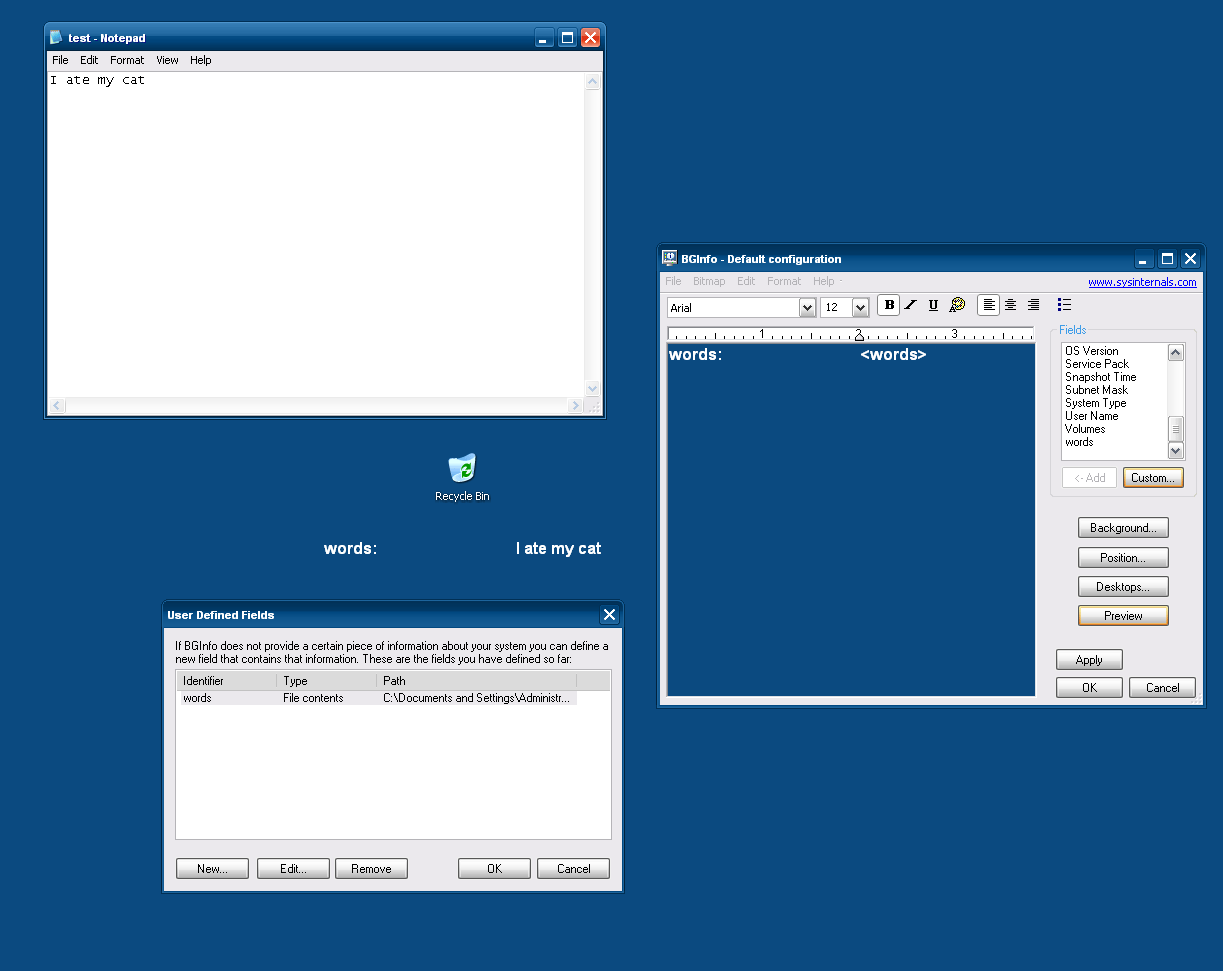This screenshot has height=971, width=1223.
Task: Click Cancel in User Defined Fields dialog
Action: (x=573, y=869)
